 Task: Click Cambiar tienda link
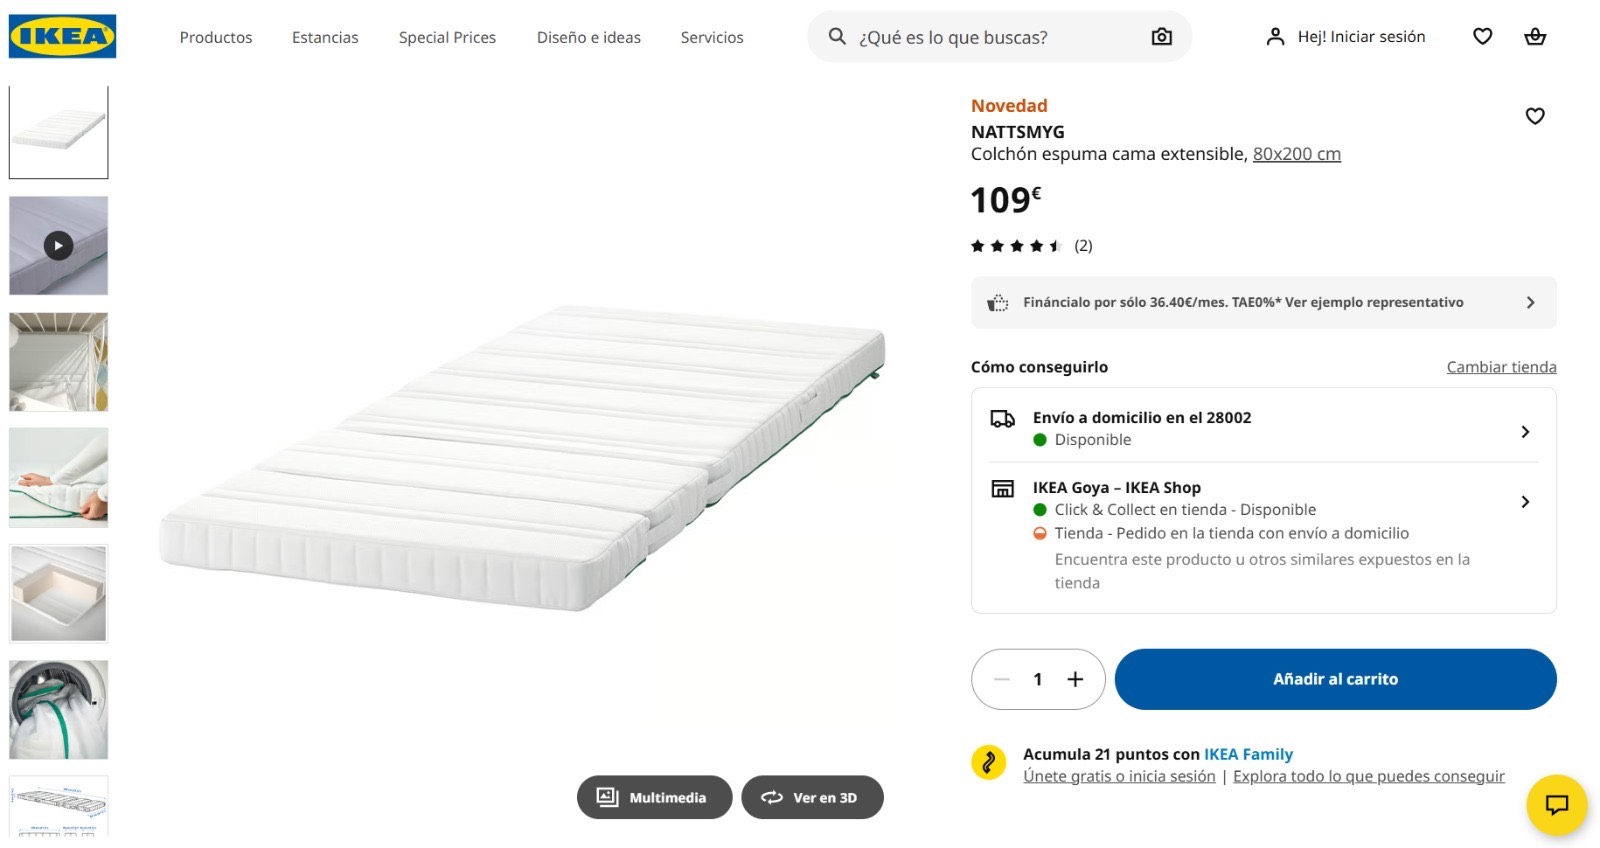(x=1501, y=367)
